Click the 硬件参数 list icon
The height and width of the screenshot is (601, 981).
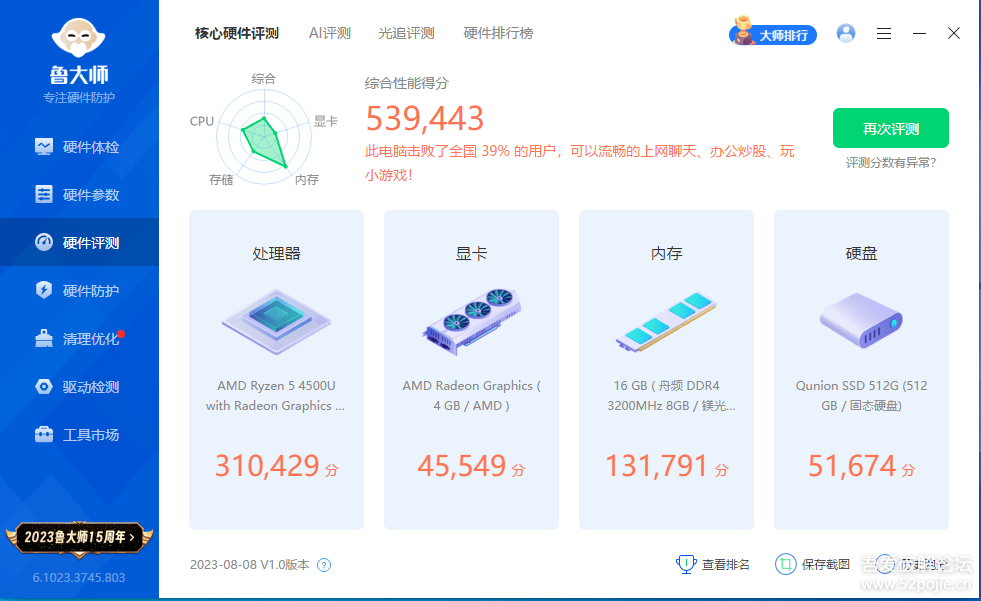[44, 194]
